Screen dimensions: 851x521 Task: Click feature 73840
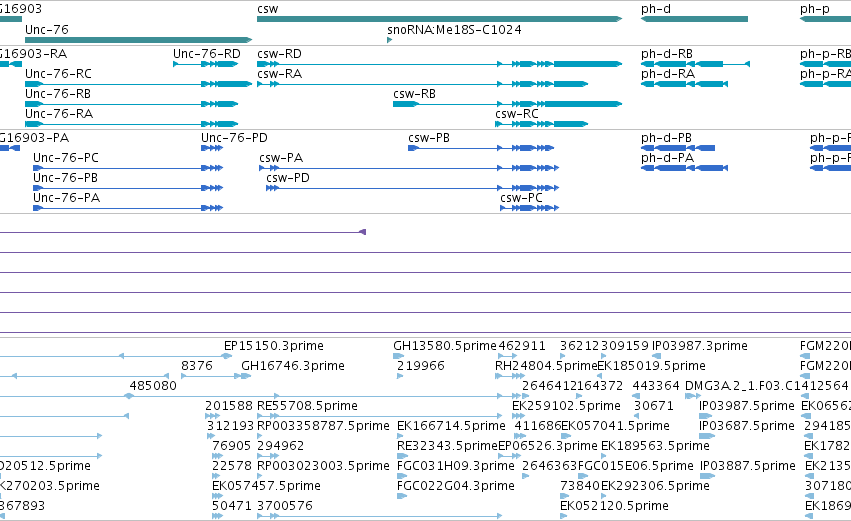coord(580,486)
